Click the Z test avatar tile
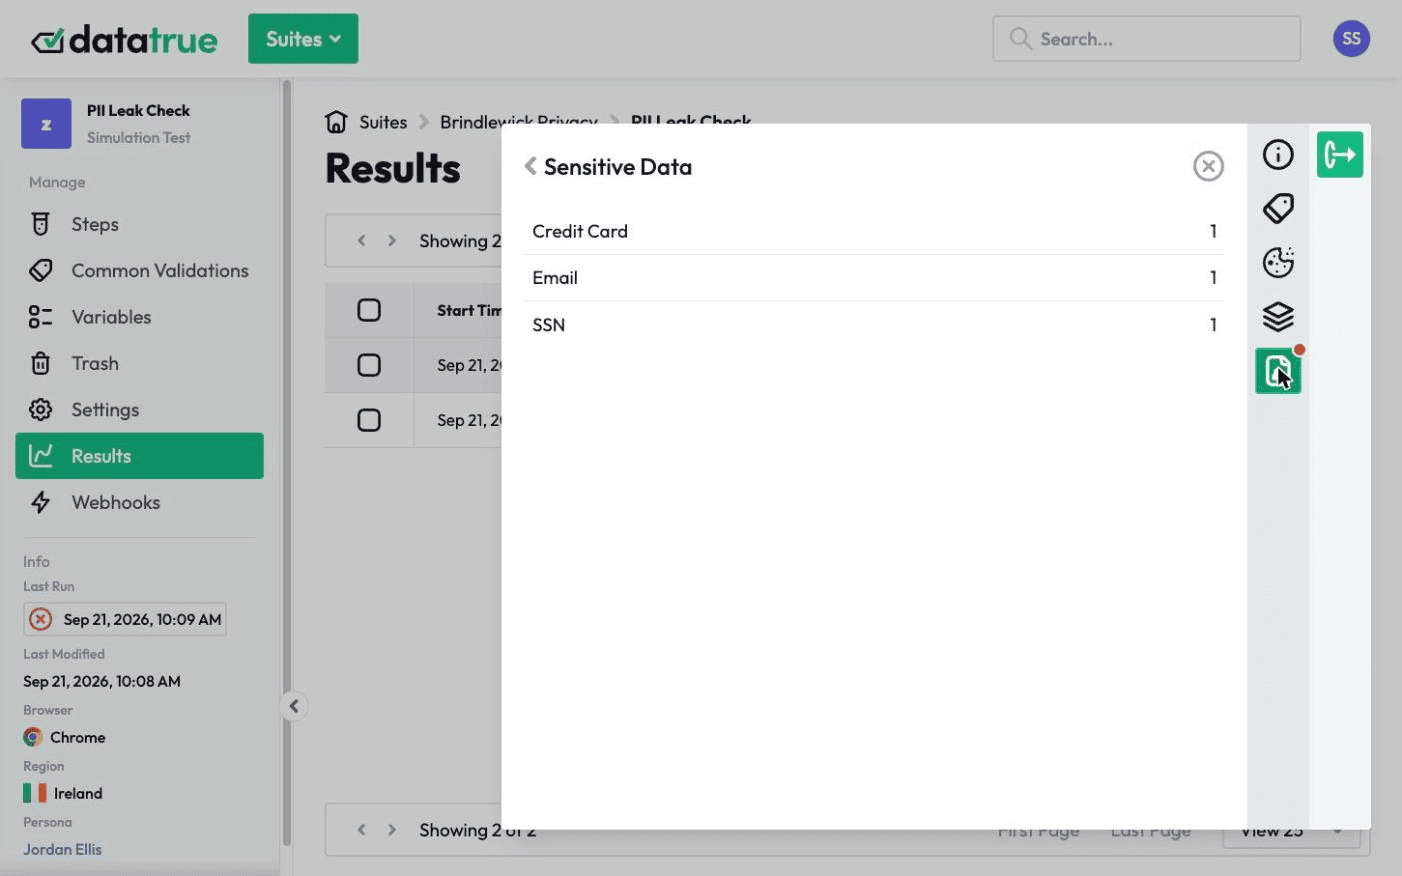 (46, 124)
